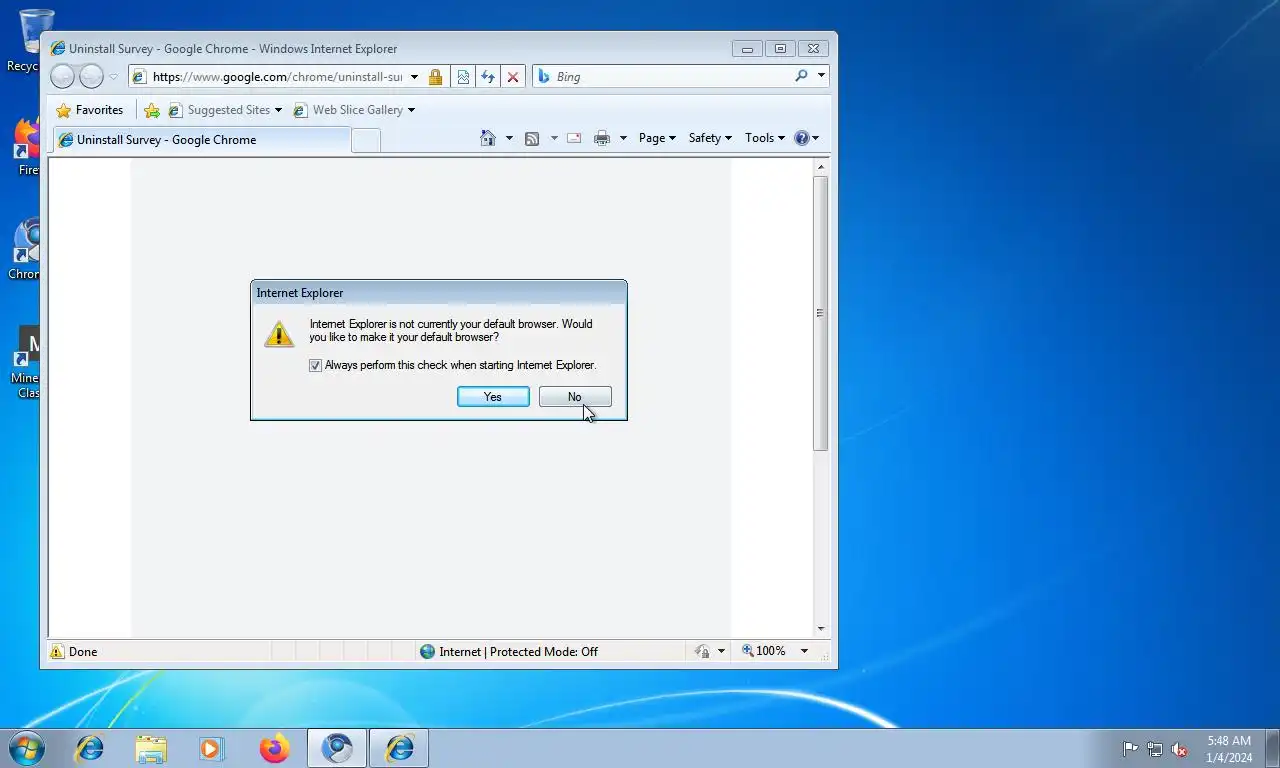The height and width of the screenshot is (768, 1280).
Task: Click the No button in the dialog
Action: tap(575, 397)
